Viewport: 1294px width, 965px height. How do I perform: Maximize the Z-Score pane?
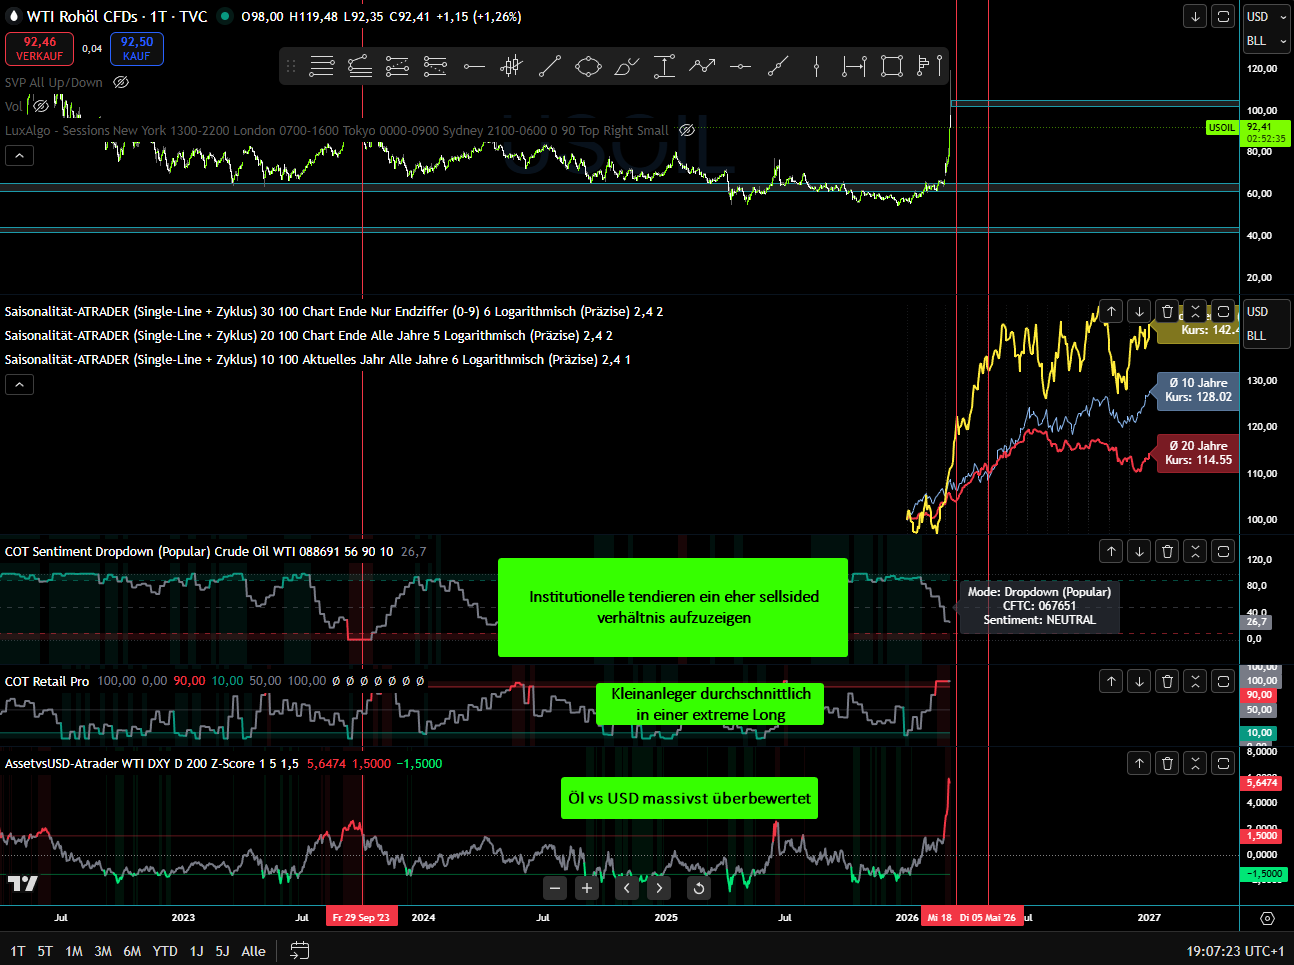coord(1222,763)
